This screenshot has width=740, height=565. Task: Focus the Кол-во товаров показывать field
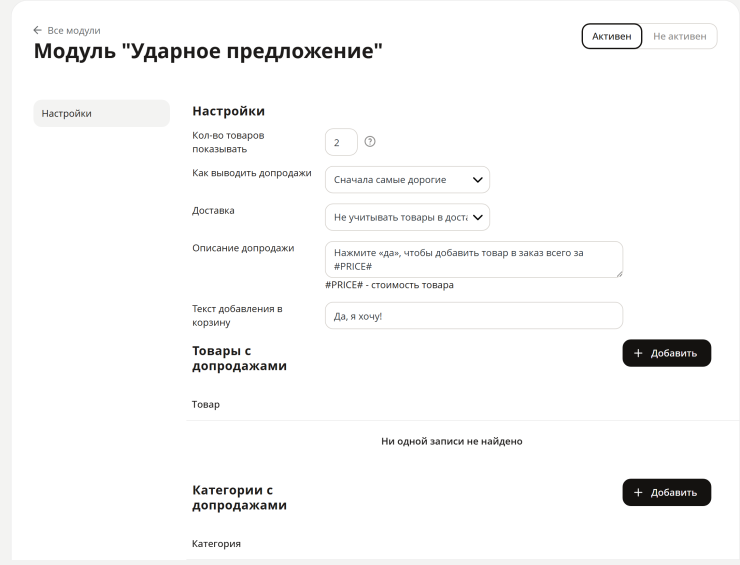click(x=341, y=142)
